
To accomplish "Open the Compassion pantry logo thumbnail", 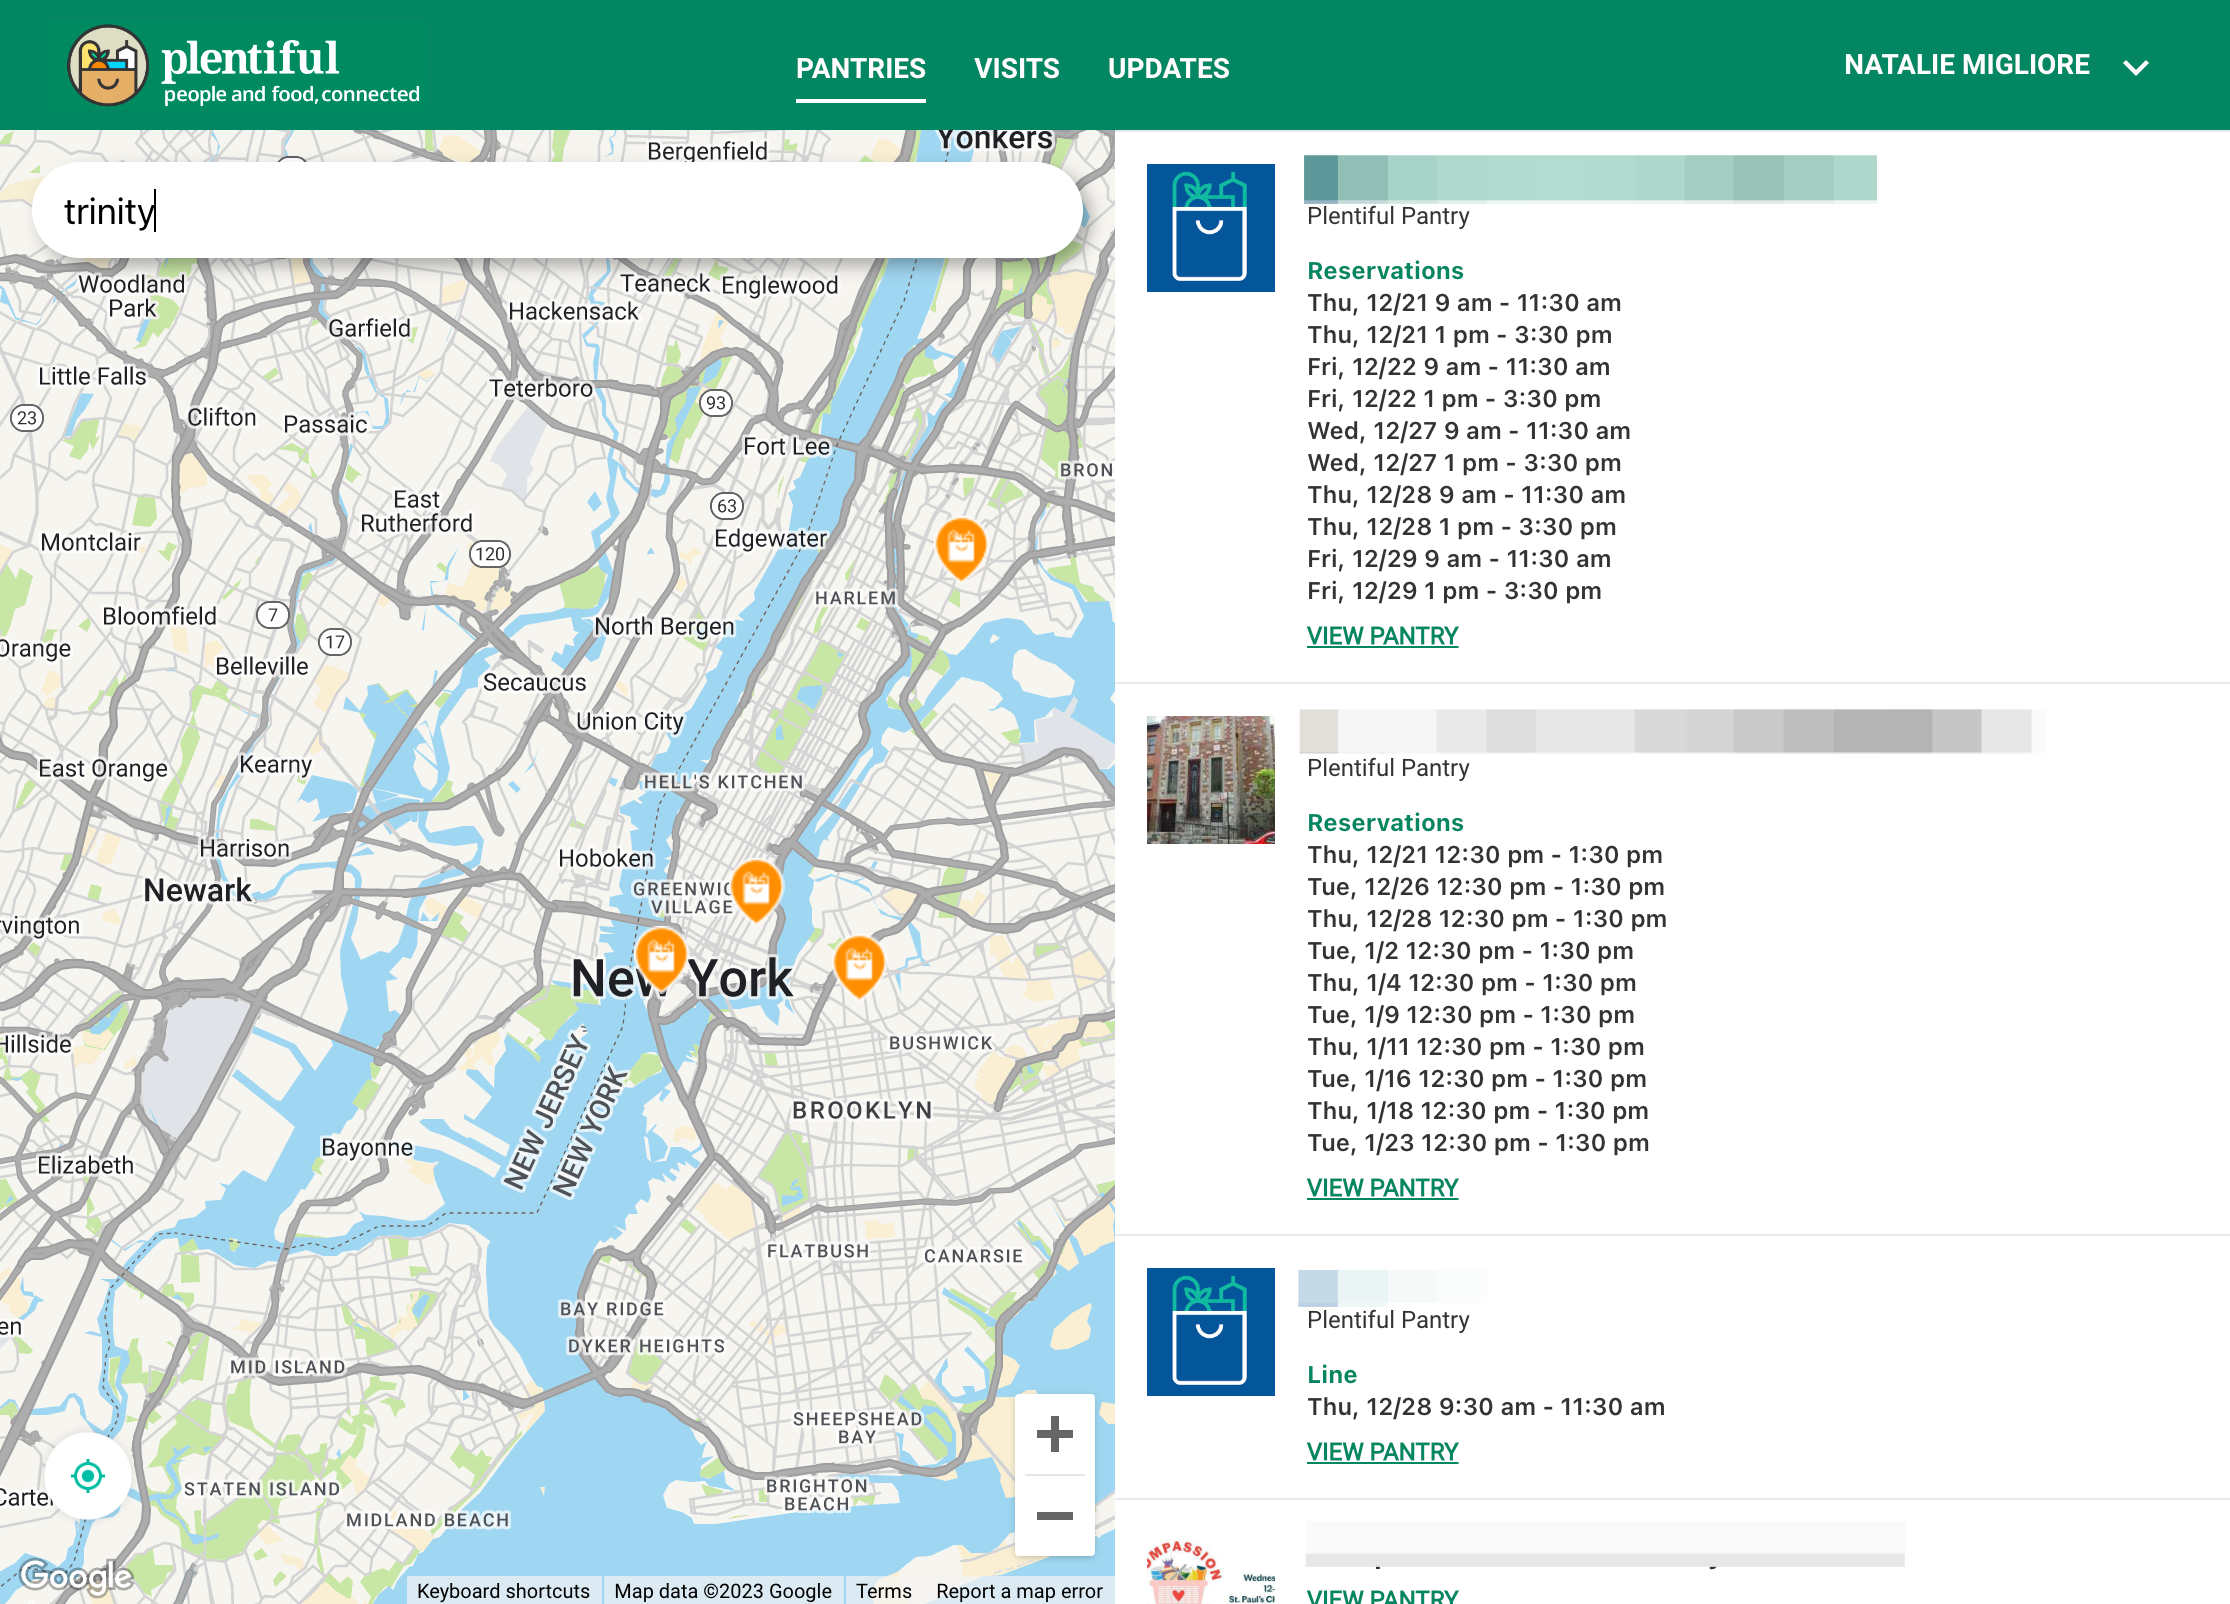I will (x=1211, y=1571).
